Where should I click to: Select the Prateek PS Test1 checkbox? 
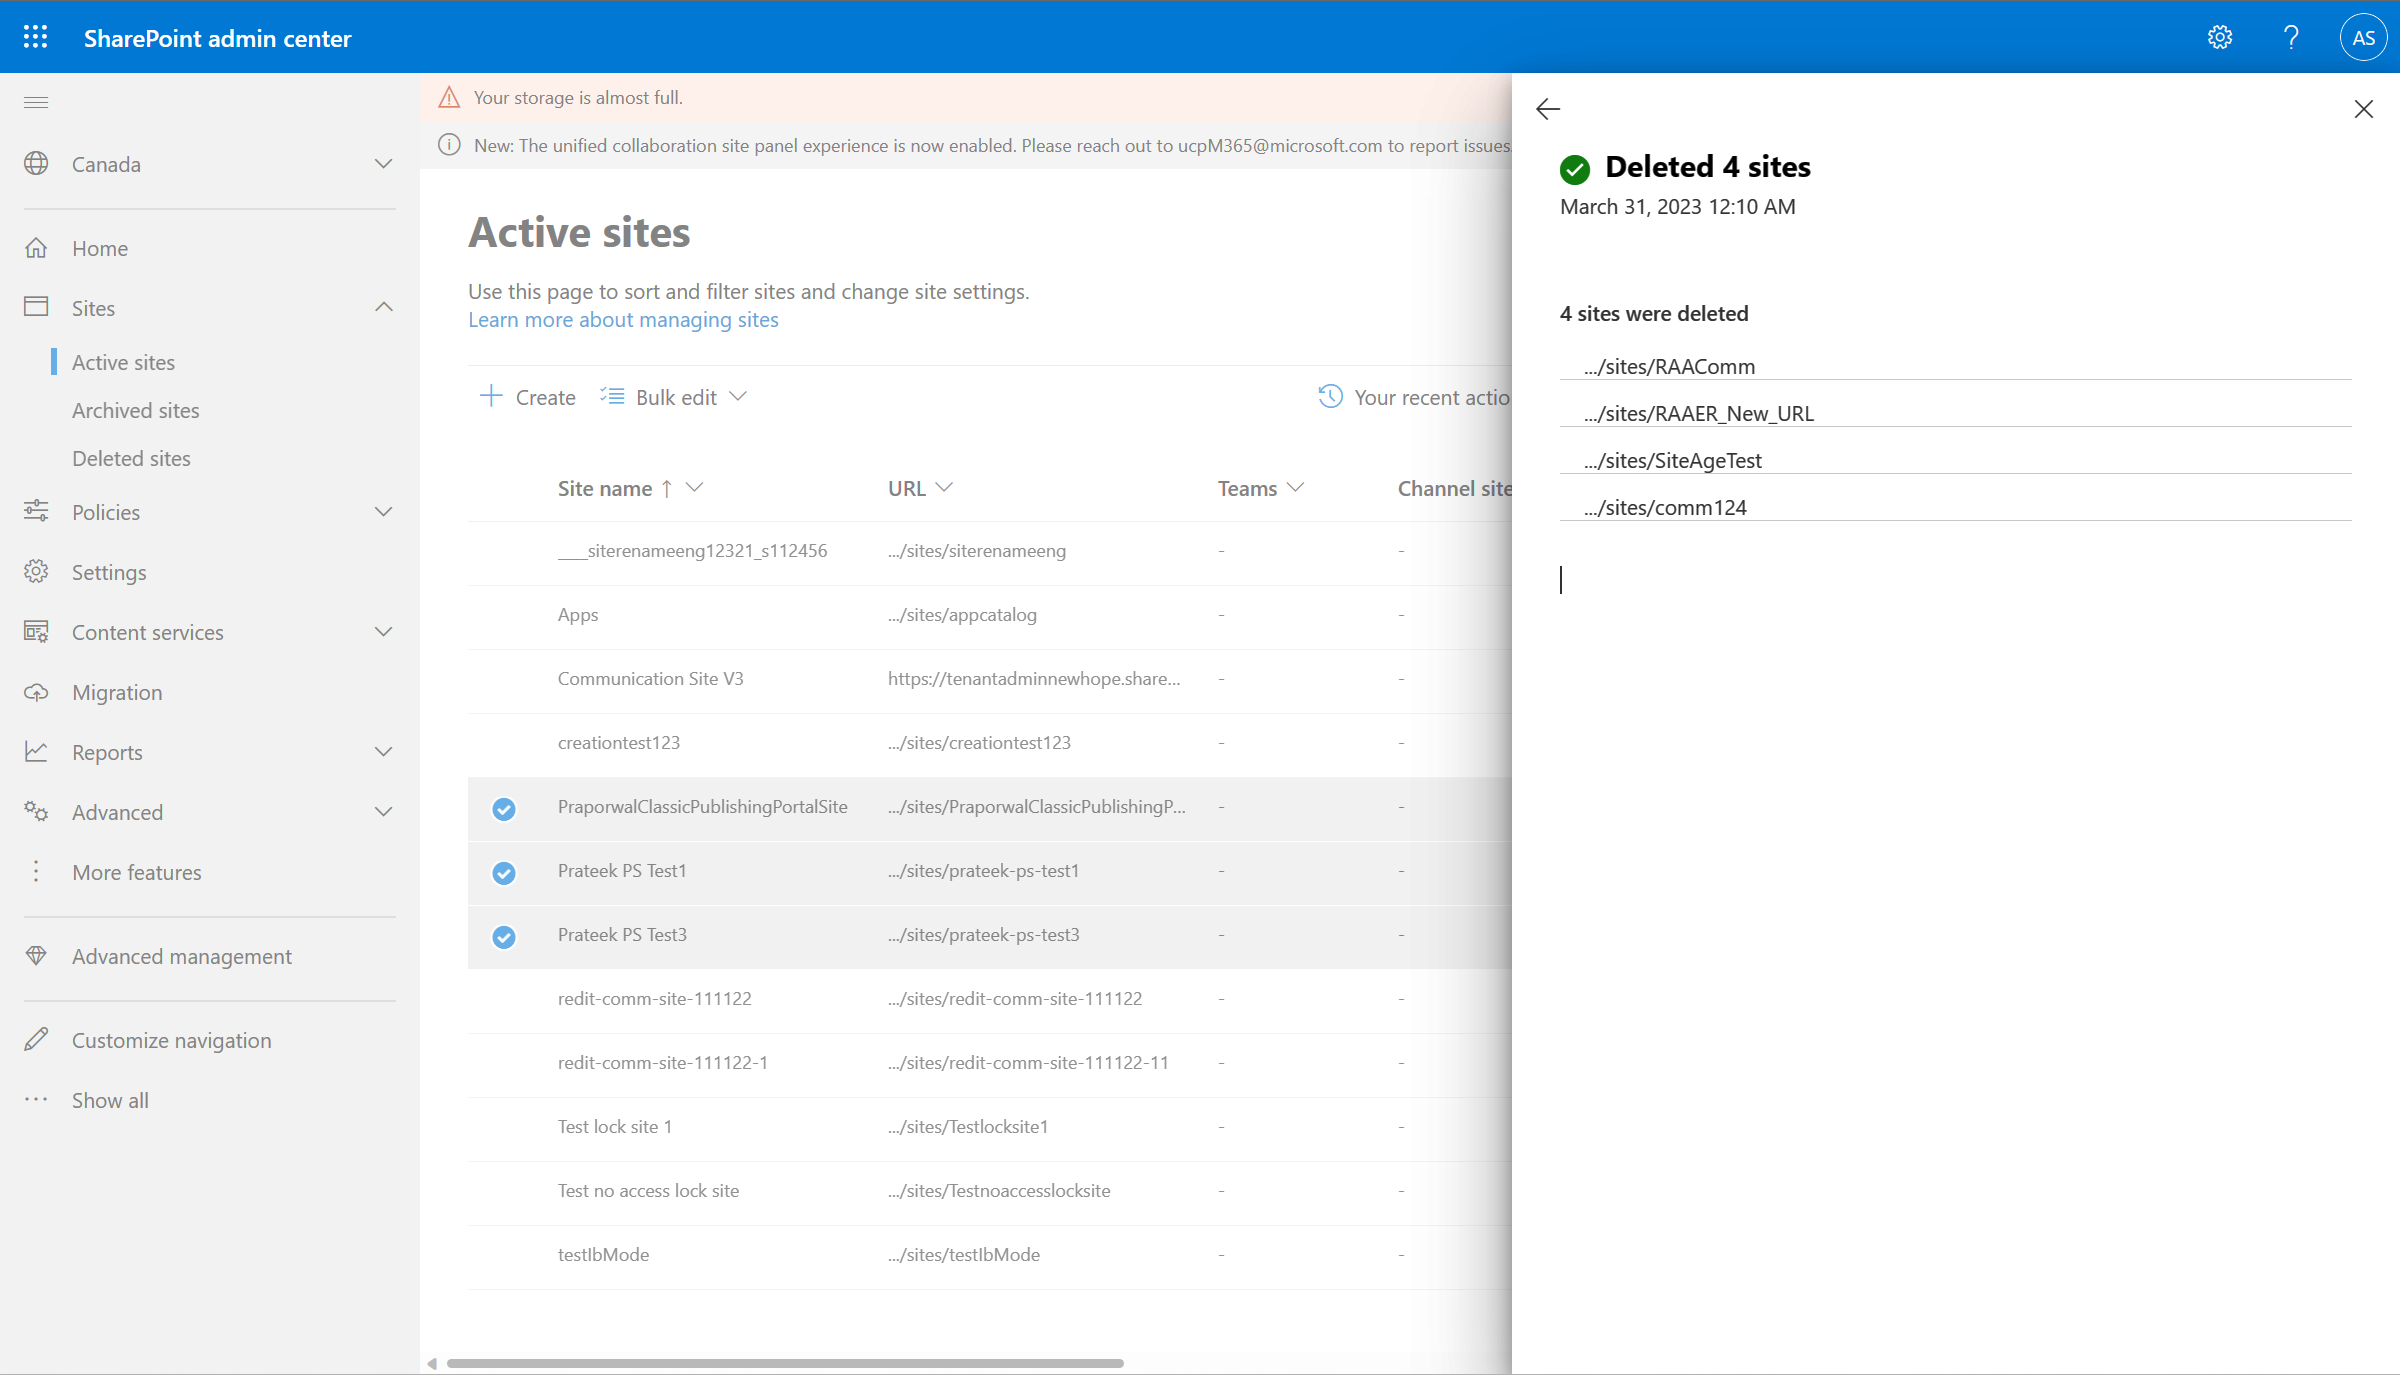(x=504, y=871)
